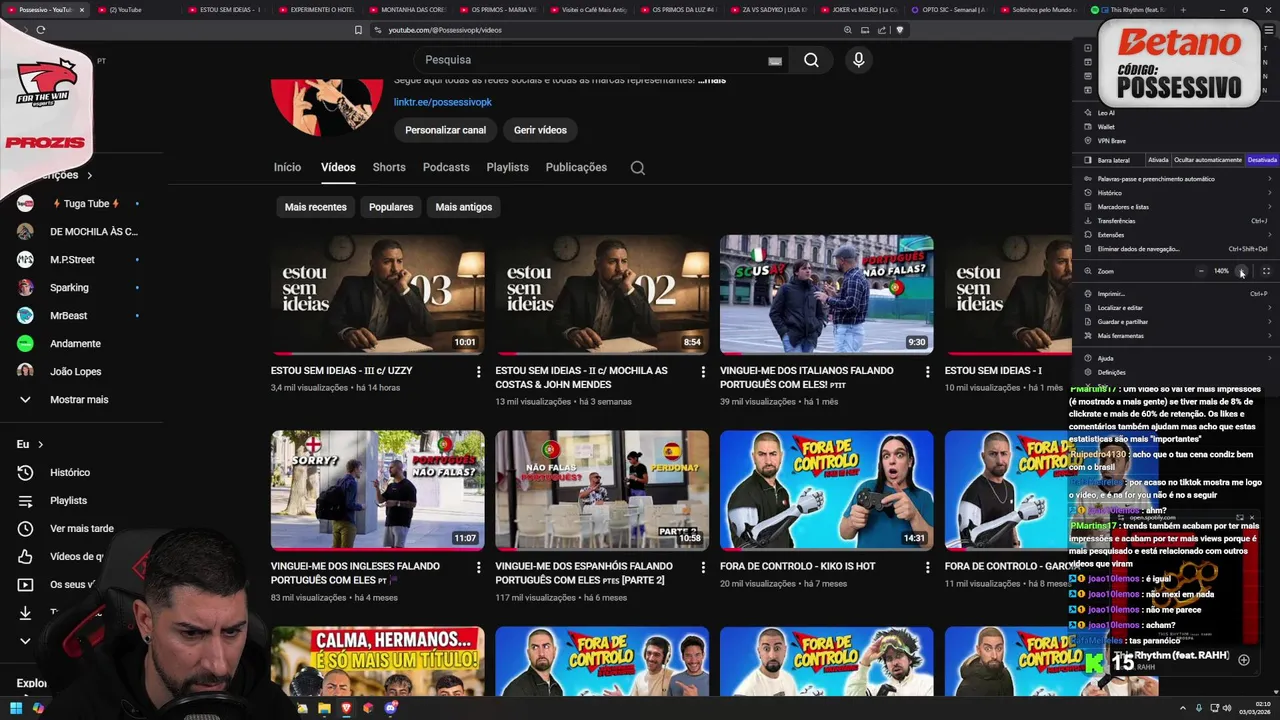1280x720 pixels.
Task: Expand Guardar e partilhar submenu
Action: 1177,322
